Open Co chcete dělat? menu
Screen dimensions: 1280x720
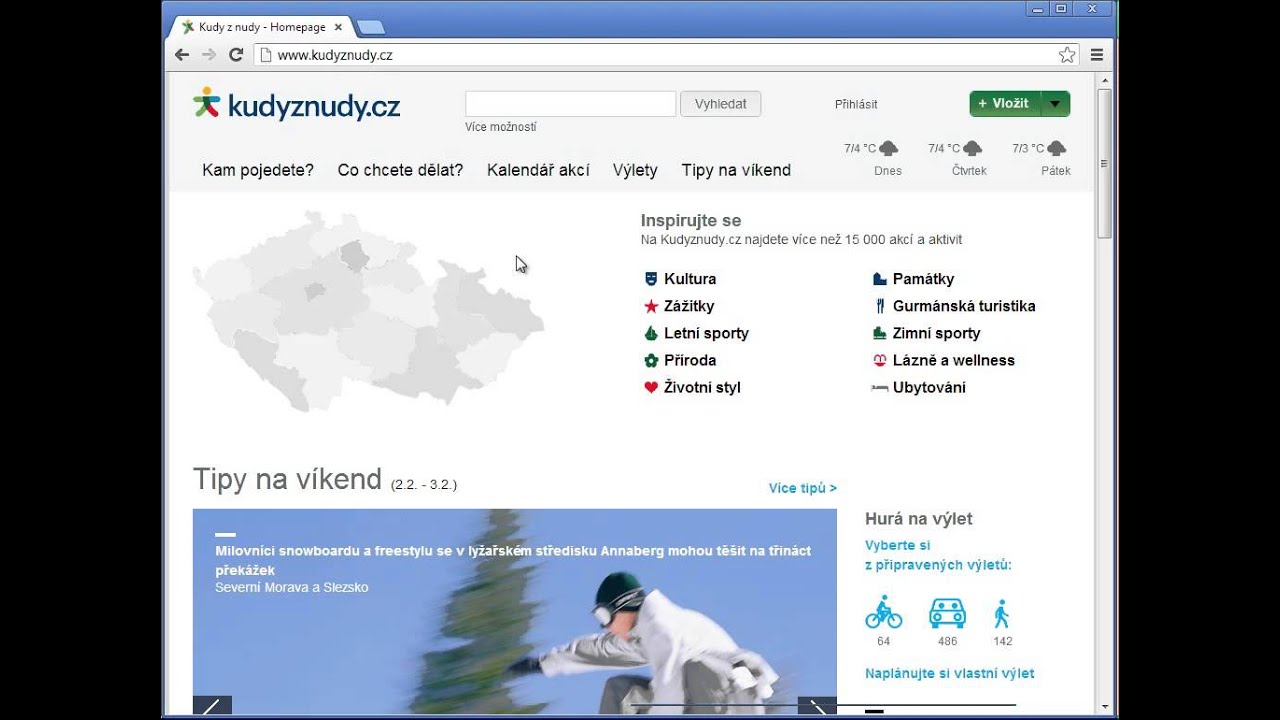pyautogui.click(x=400, y=170)
